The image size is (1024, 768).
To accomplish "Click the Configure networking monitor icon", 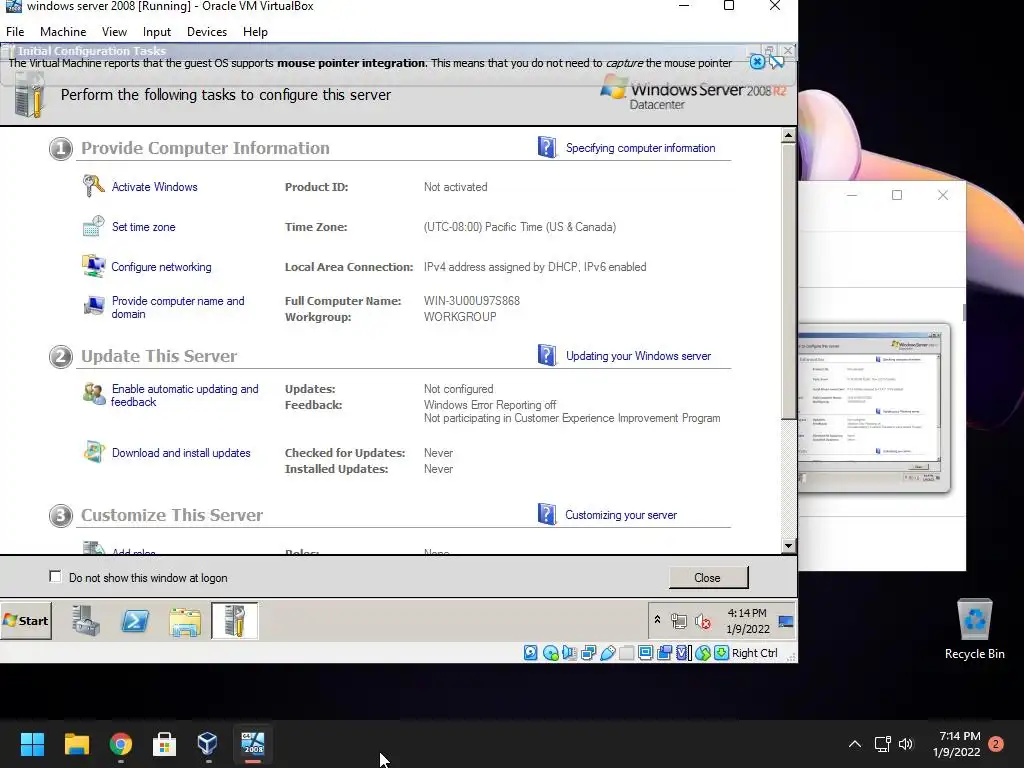I will (93, 266).
